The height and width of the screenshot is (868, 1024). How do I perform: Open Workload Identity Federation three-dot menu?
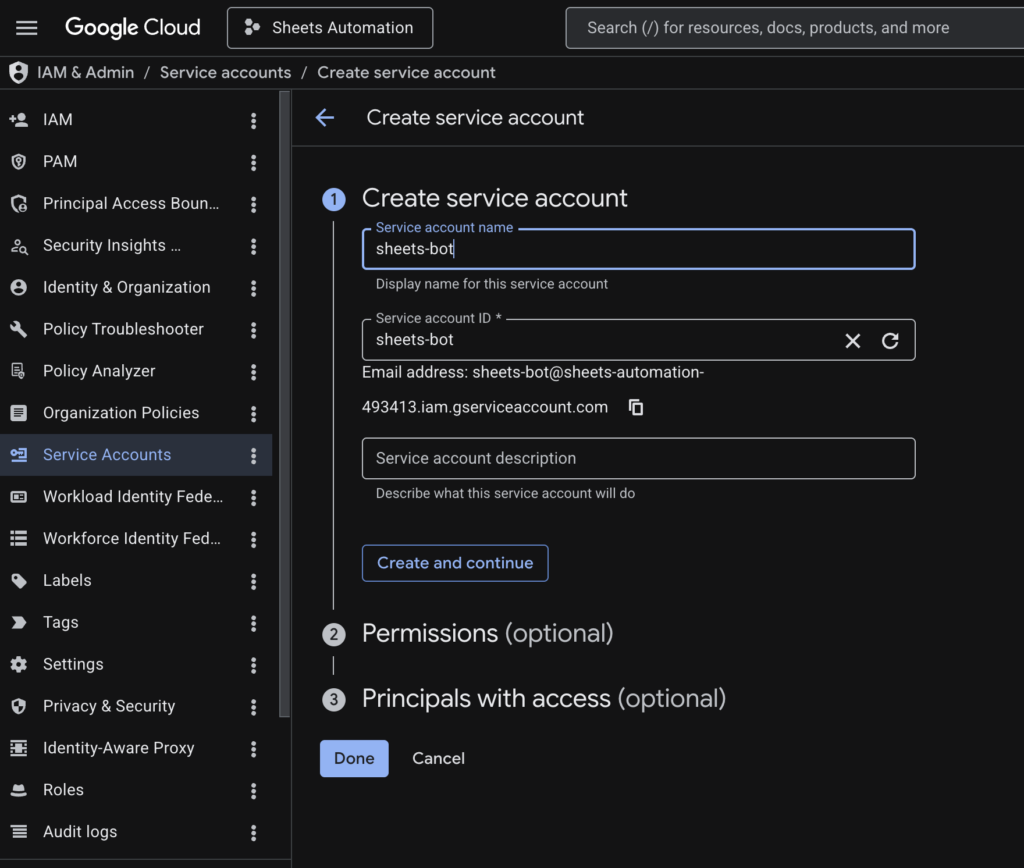click(253, 497)
